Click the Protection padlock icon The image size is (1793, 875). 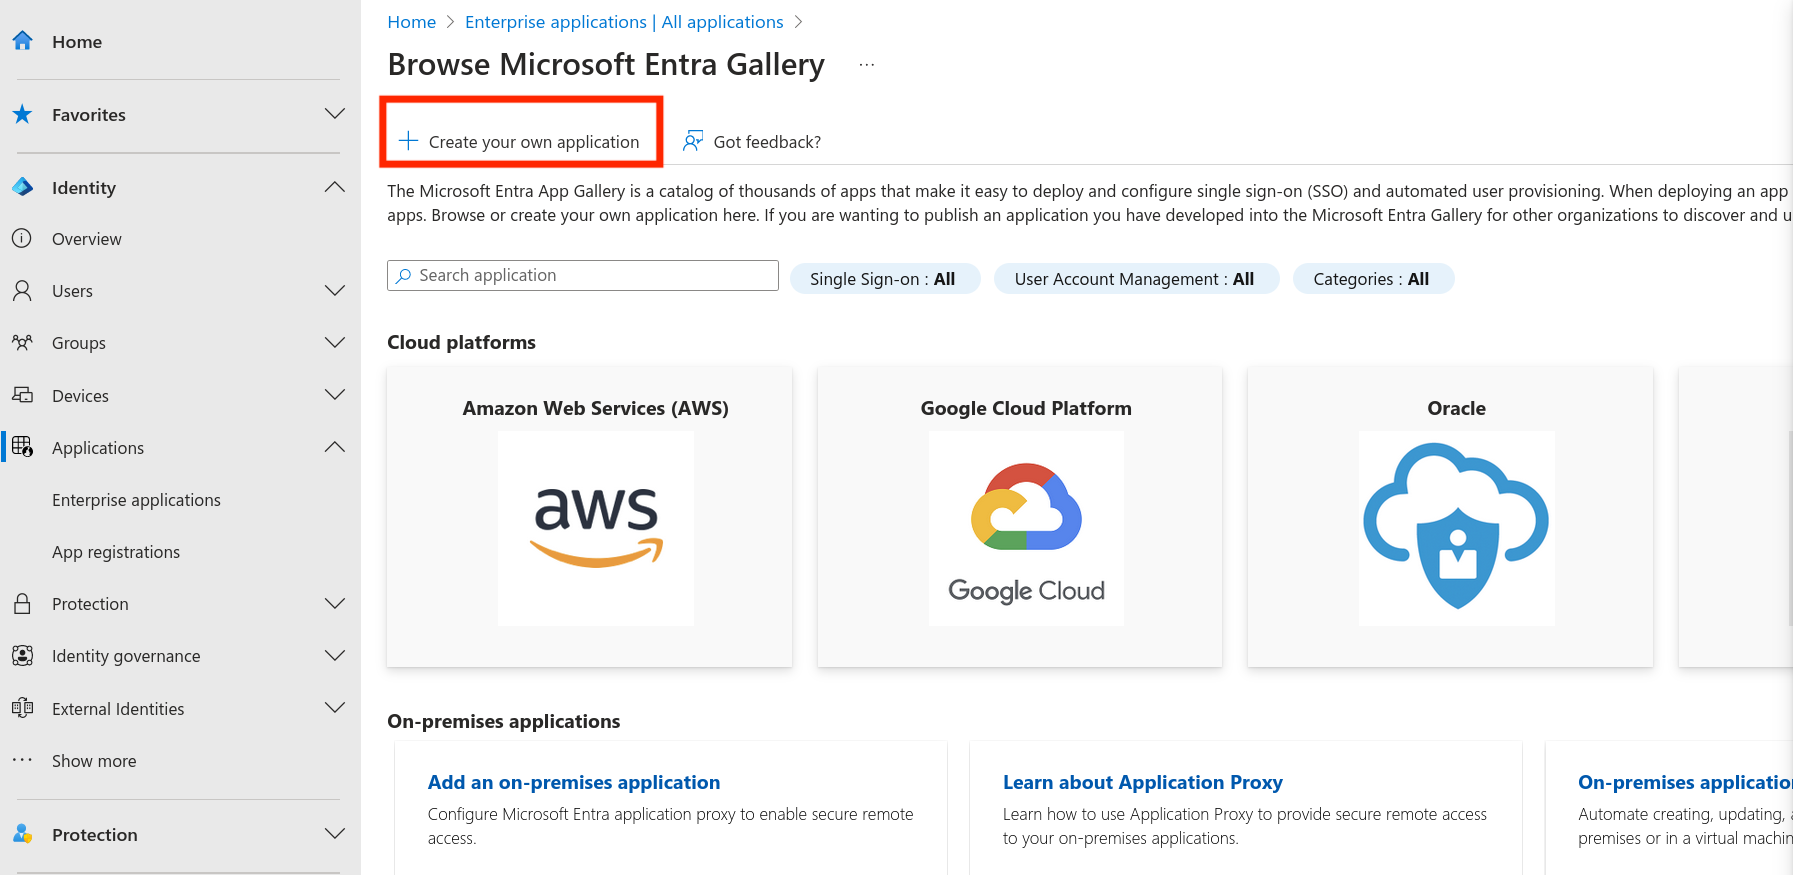click(x=22, y=603)
